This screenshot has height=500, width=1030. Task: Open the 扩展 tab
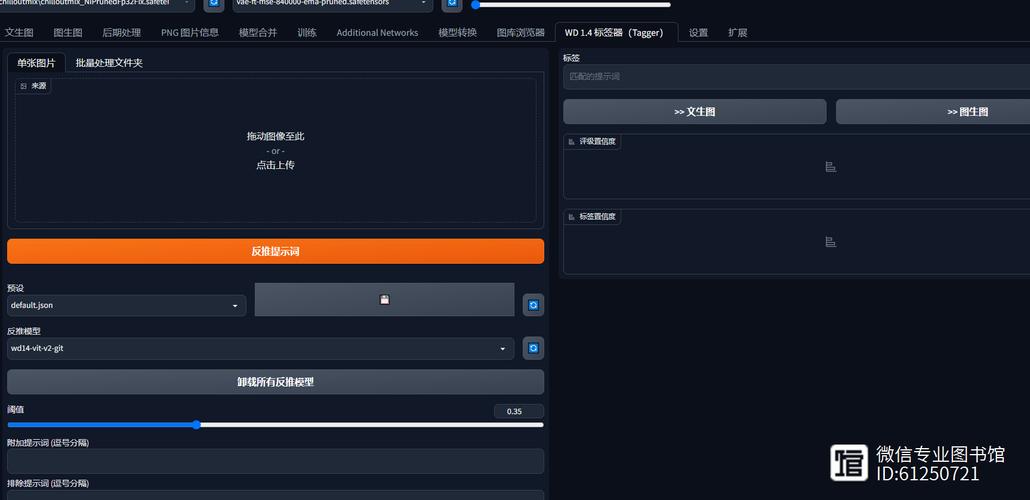738,32
